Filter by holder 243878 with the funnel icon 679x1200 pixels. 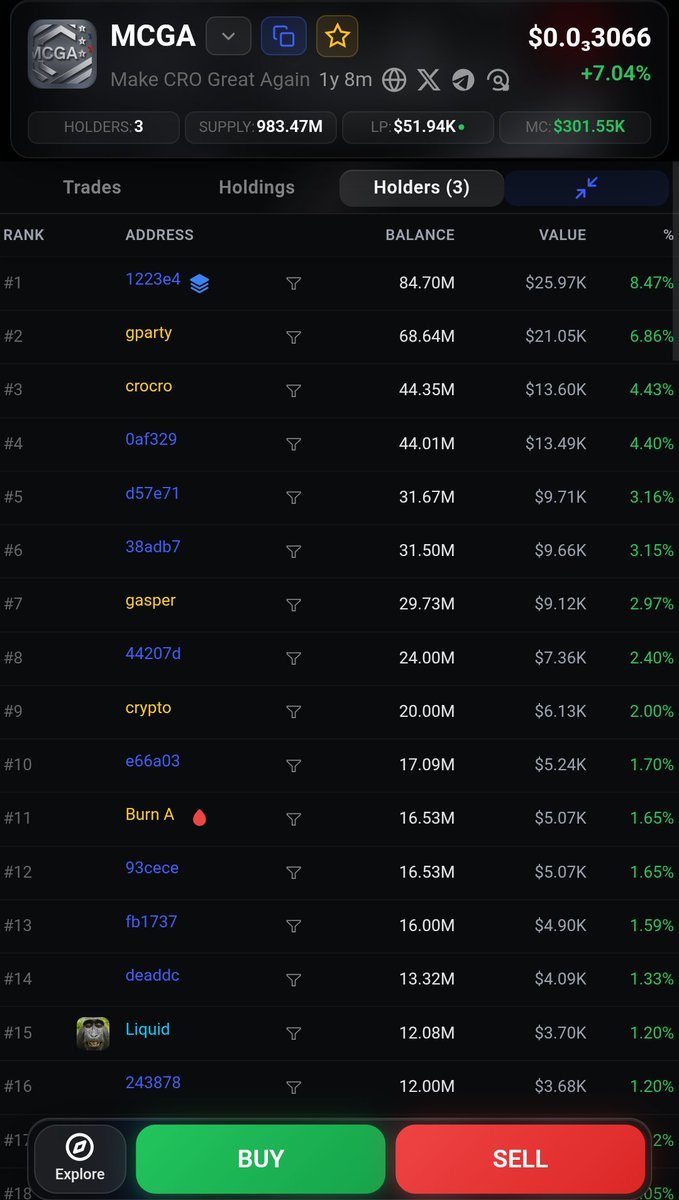[293, 1087]
